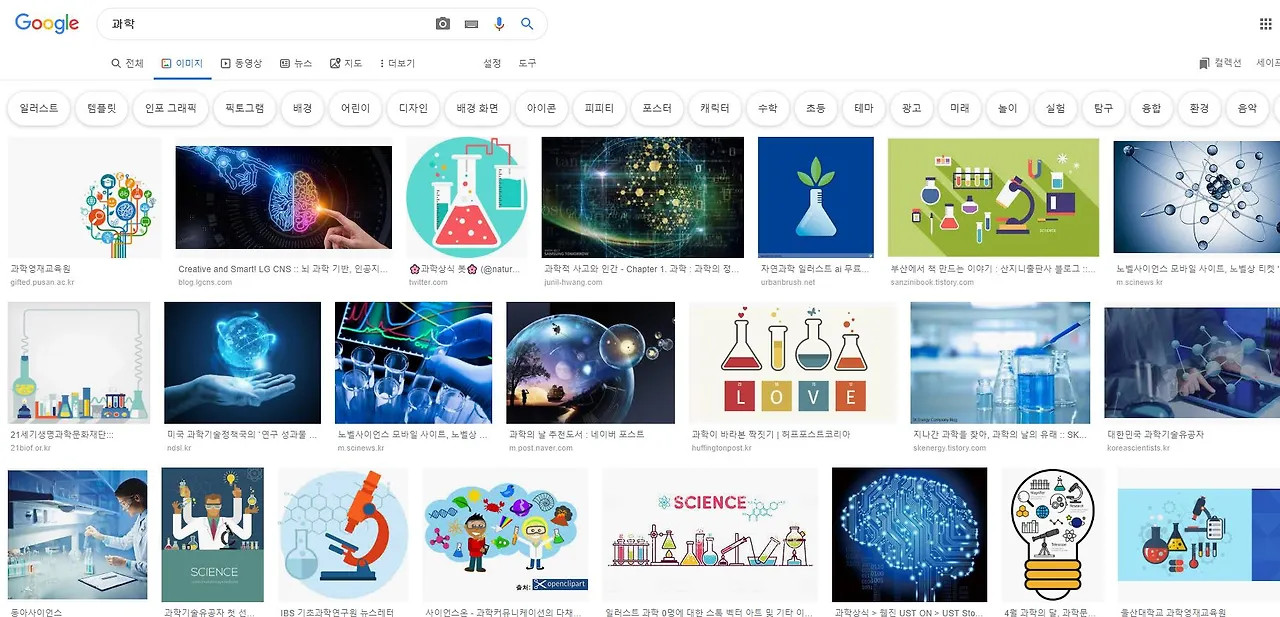The height and width of the screenshot is (617, 1280).
Task: Open the LOVE flasks image thumbnail
Action: [x=793, y=363]
